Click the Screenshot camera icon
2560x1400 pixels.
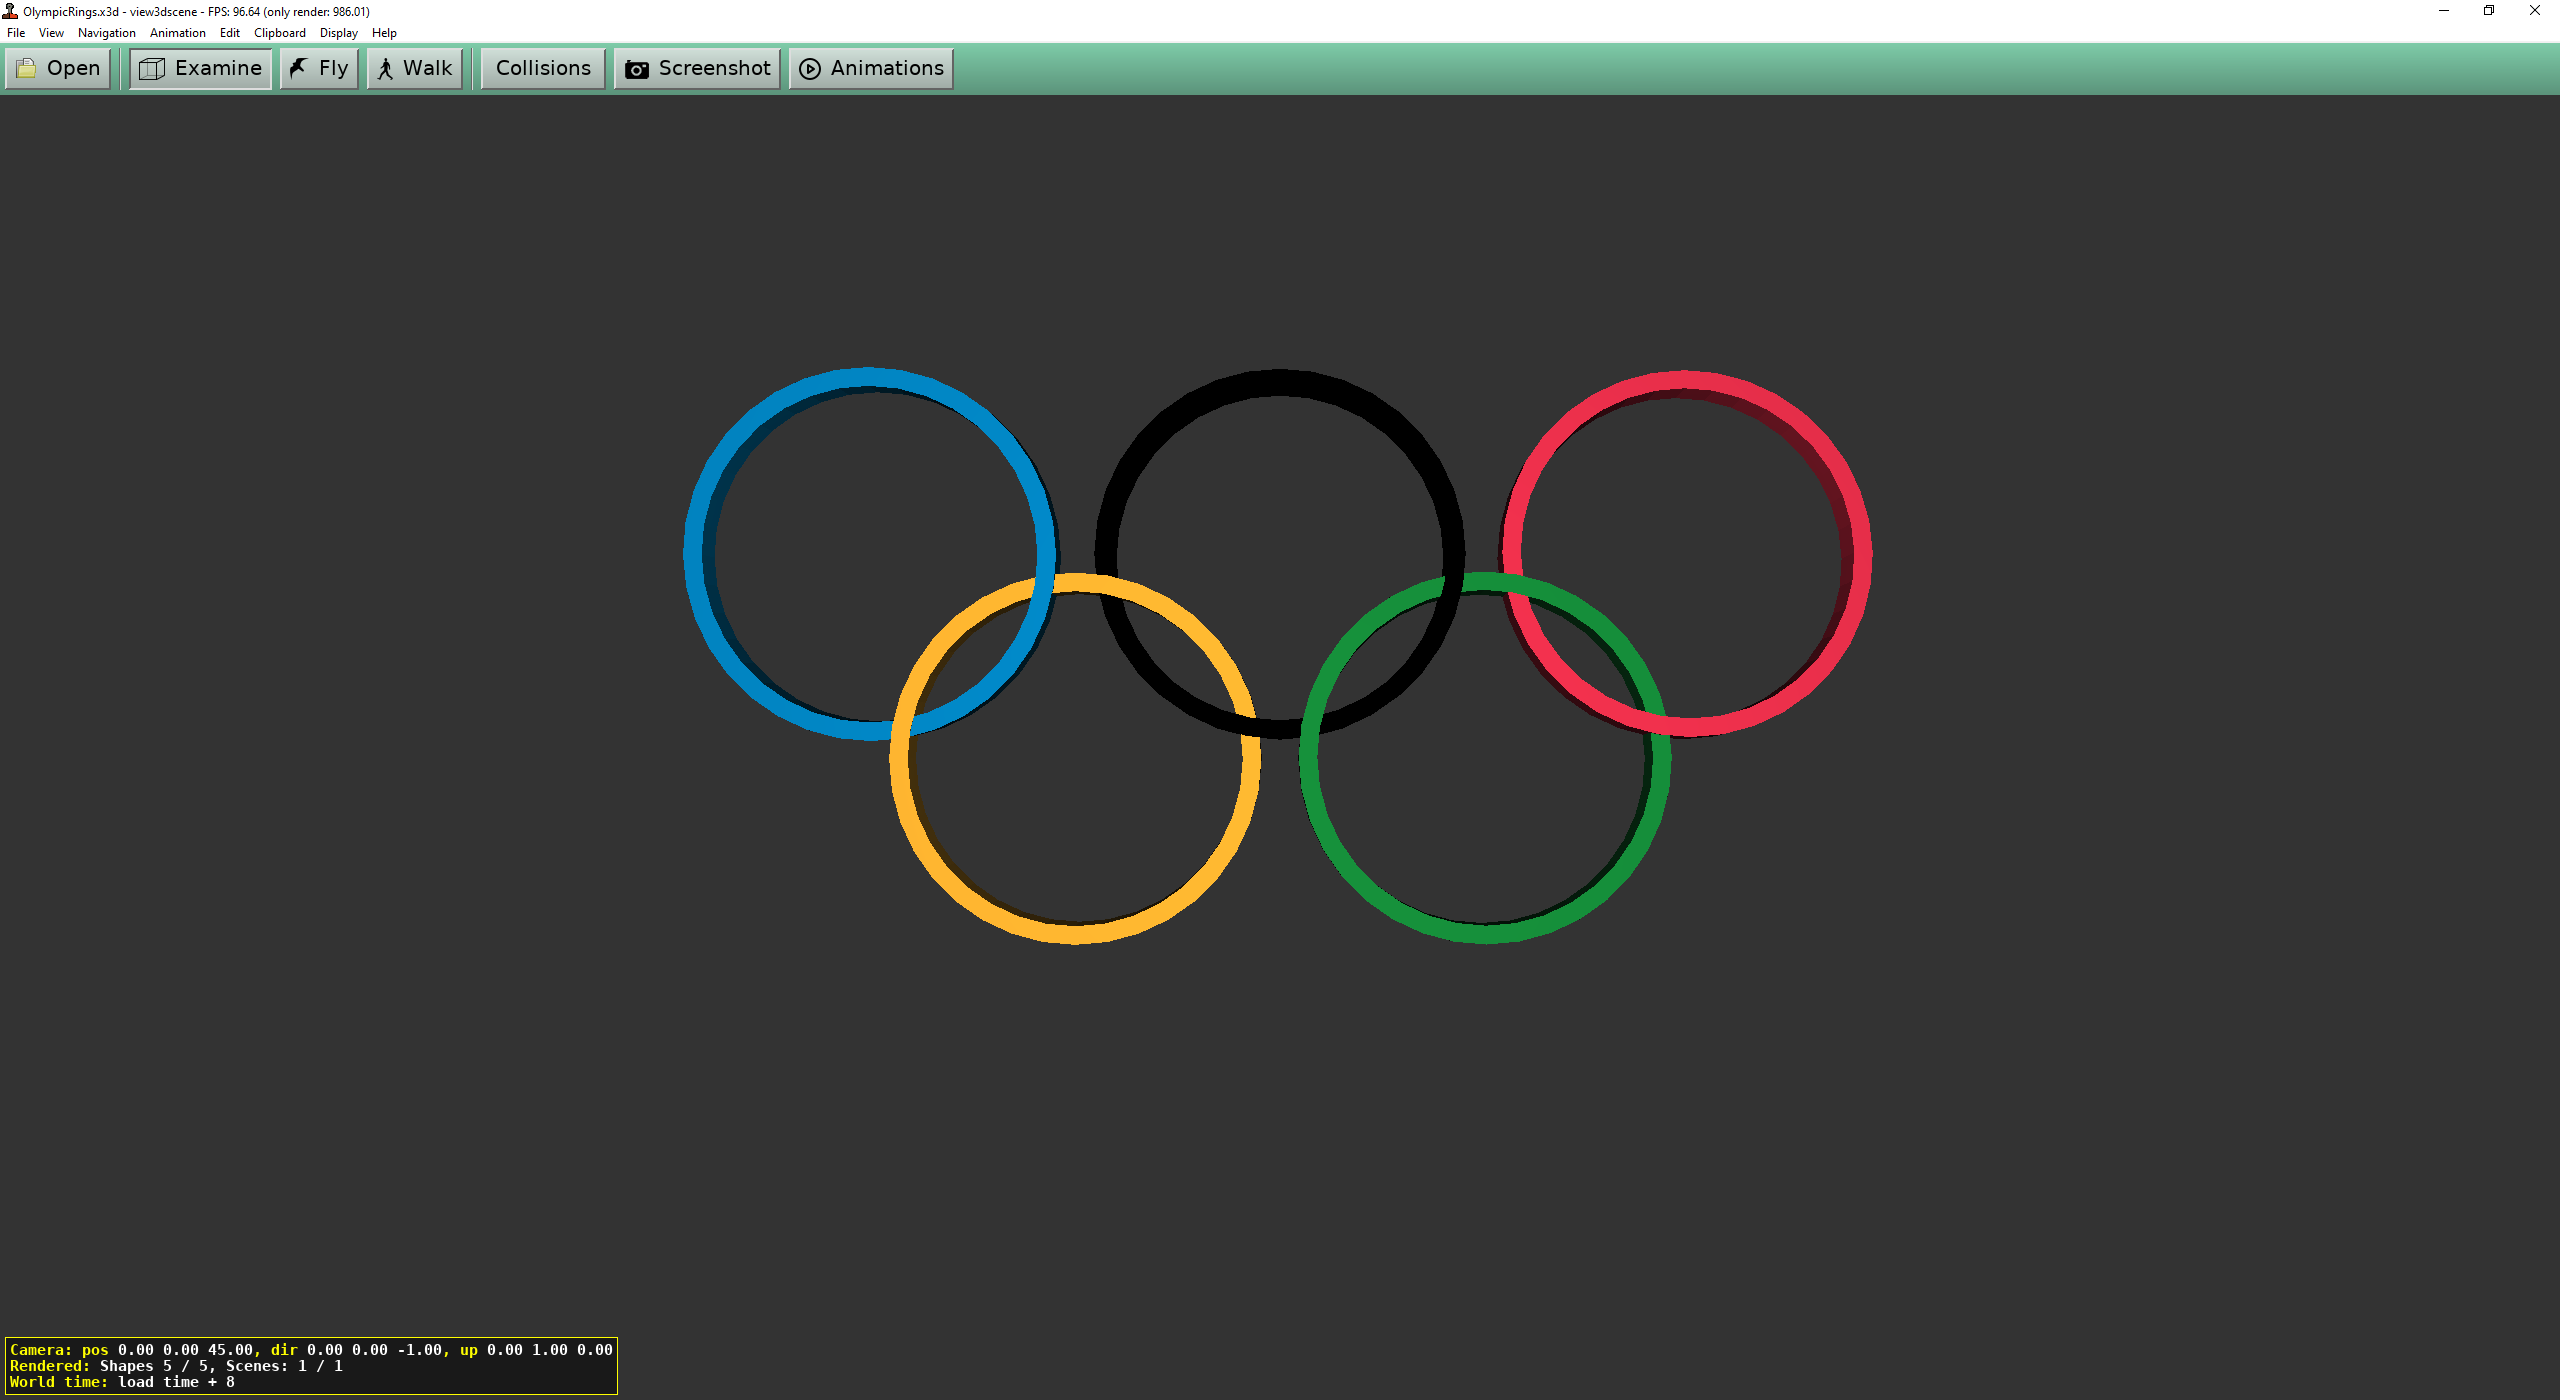(x=636, y=69)
